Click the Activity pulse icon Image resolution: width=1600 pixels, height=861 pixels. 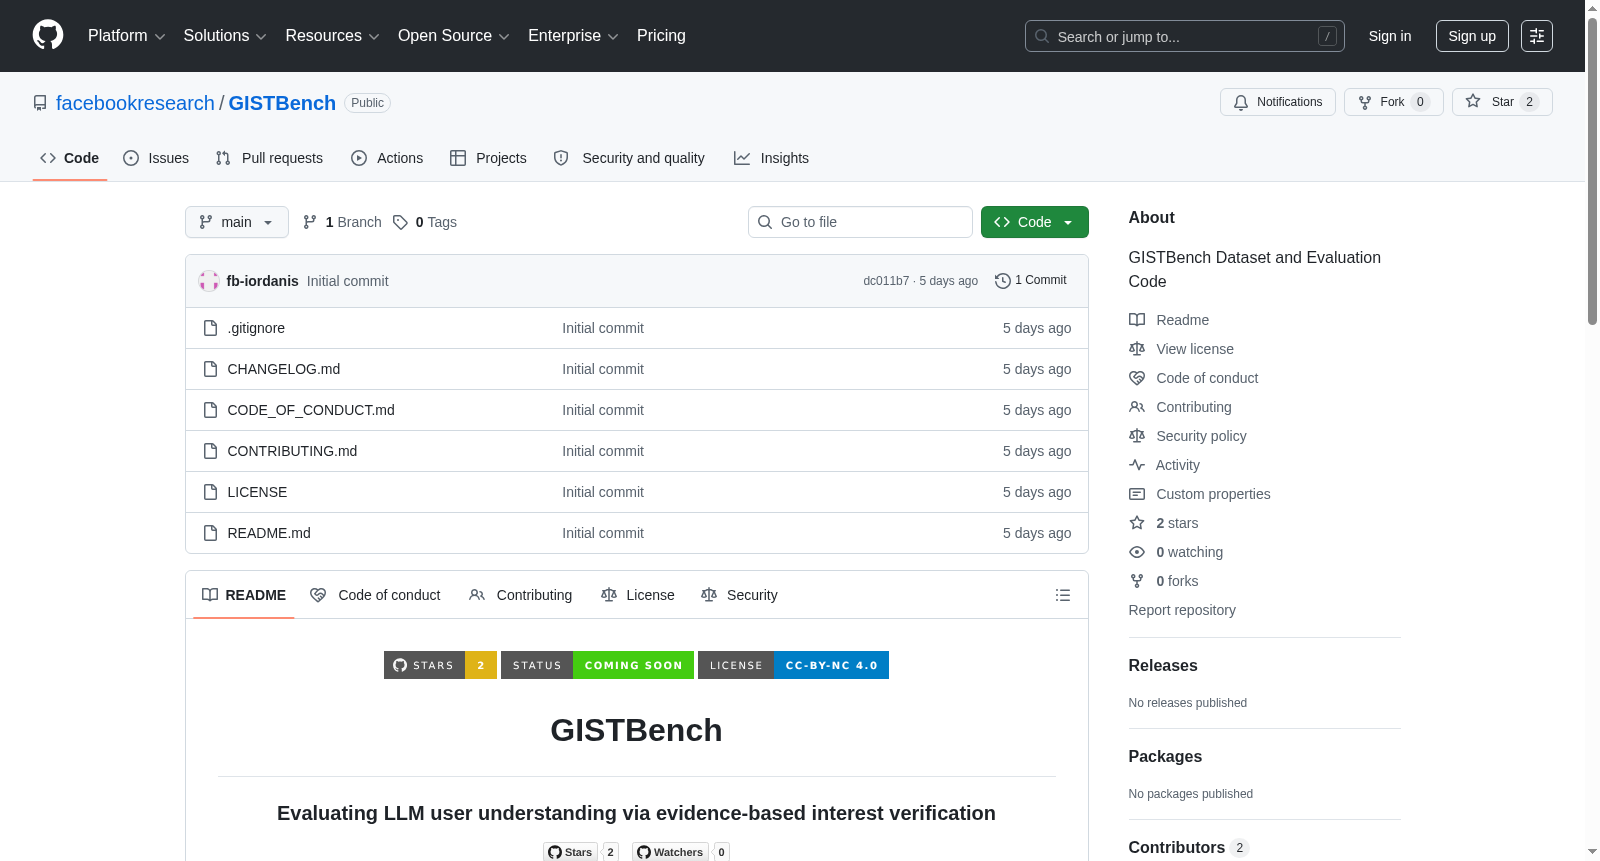[x=1137, y=465]
